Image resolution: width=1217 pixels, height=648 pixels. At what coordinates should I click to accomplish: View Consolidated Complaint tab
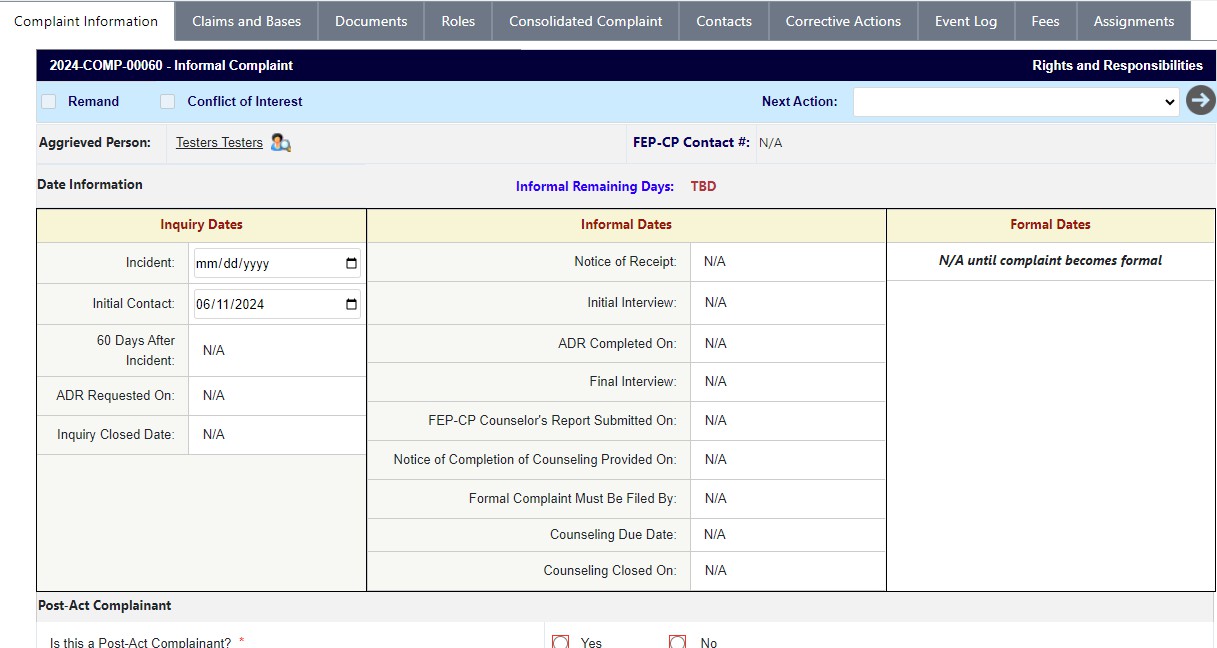pyautogui.click(x=585, y=21)
